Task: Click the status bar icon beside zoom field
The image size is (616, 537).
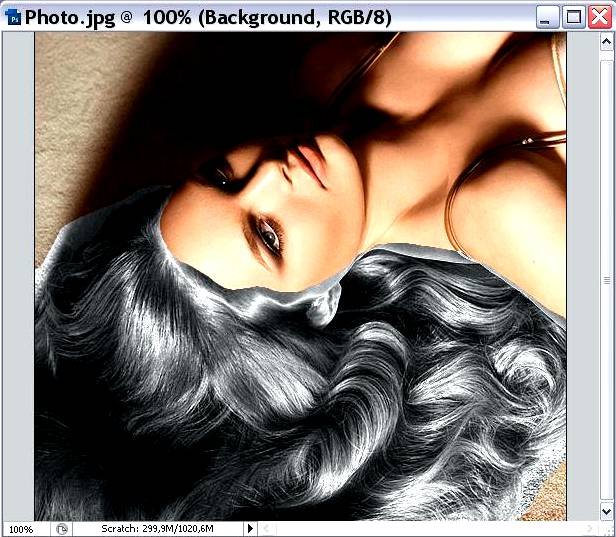Action: [62, 528]
